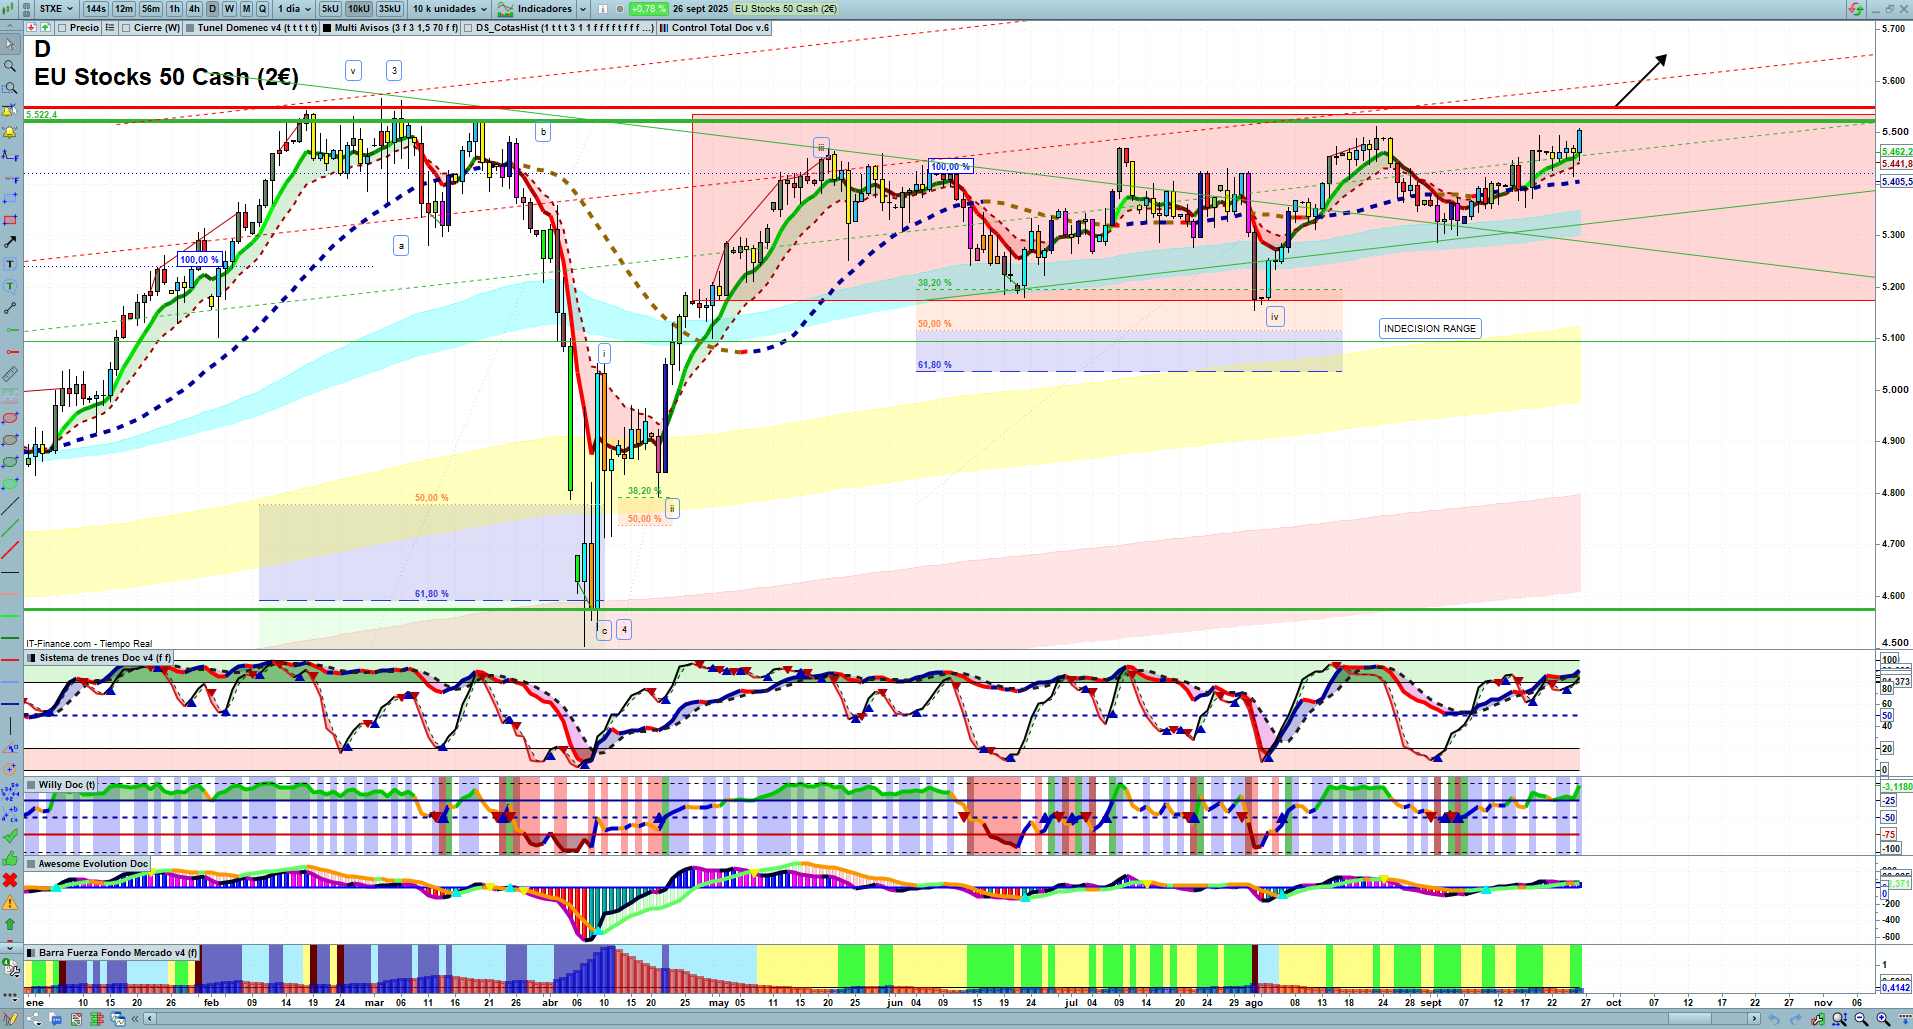1913x1029 pixels.
Task: Click the red X delete icon
Action: [10, 880]
